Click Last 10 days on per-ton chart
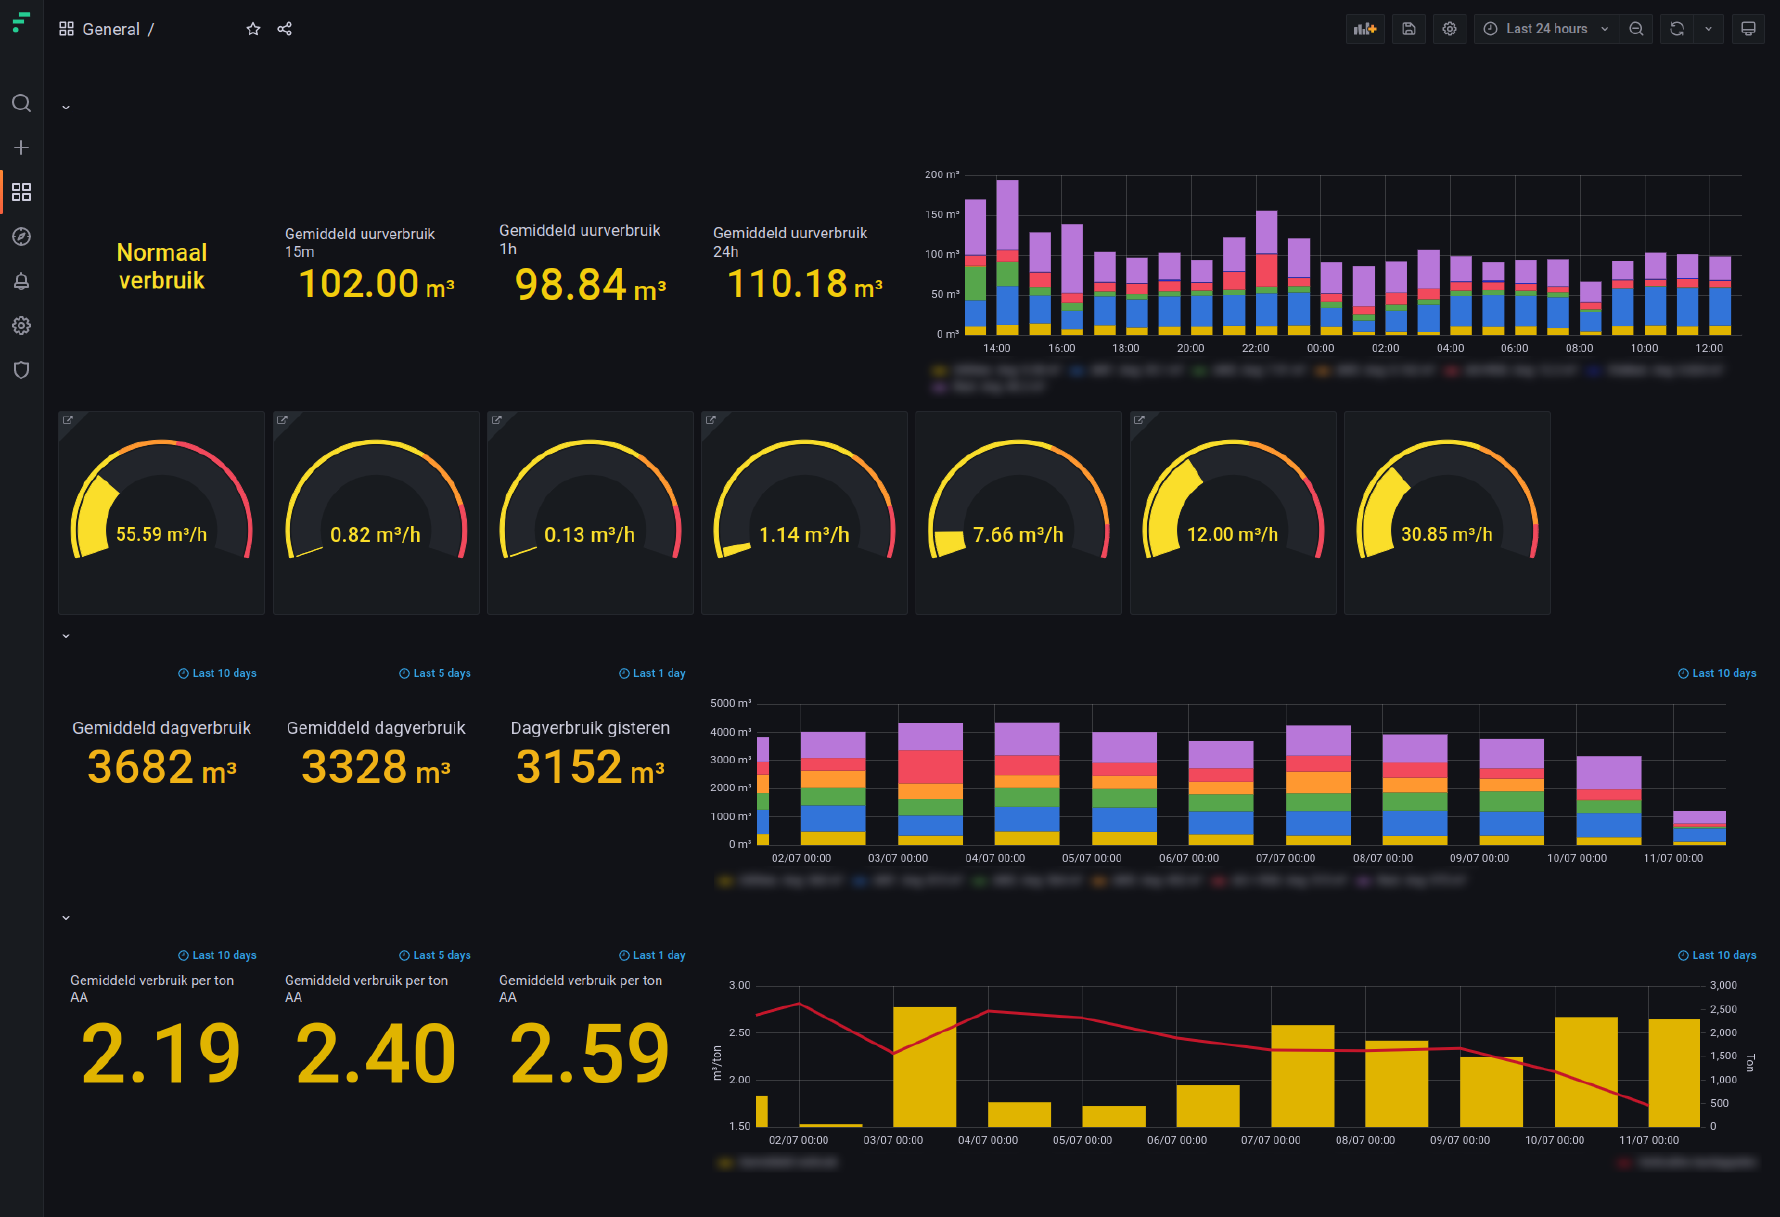The height and width of the screenshot is (1217, 1780). [1717, 955]
